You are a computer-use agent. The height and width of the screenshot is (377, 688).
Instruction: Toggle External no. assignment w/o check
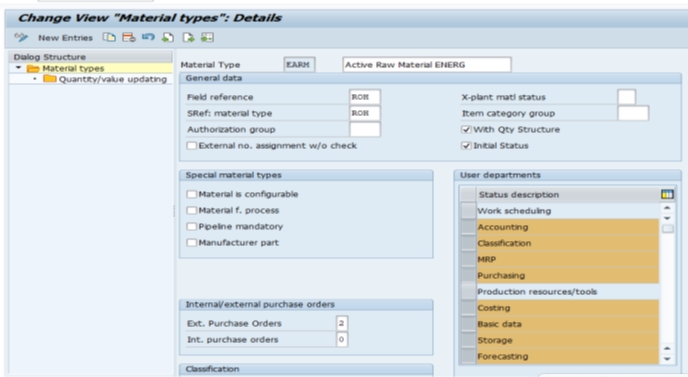click(x=192, y=146)
